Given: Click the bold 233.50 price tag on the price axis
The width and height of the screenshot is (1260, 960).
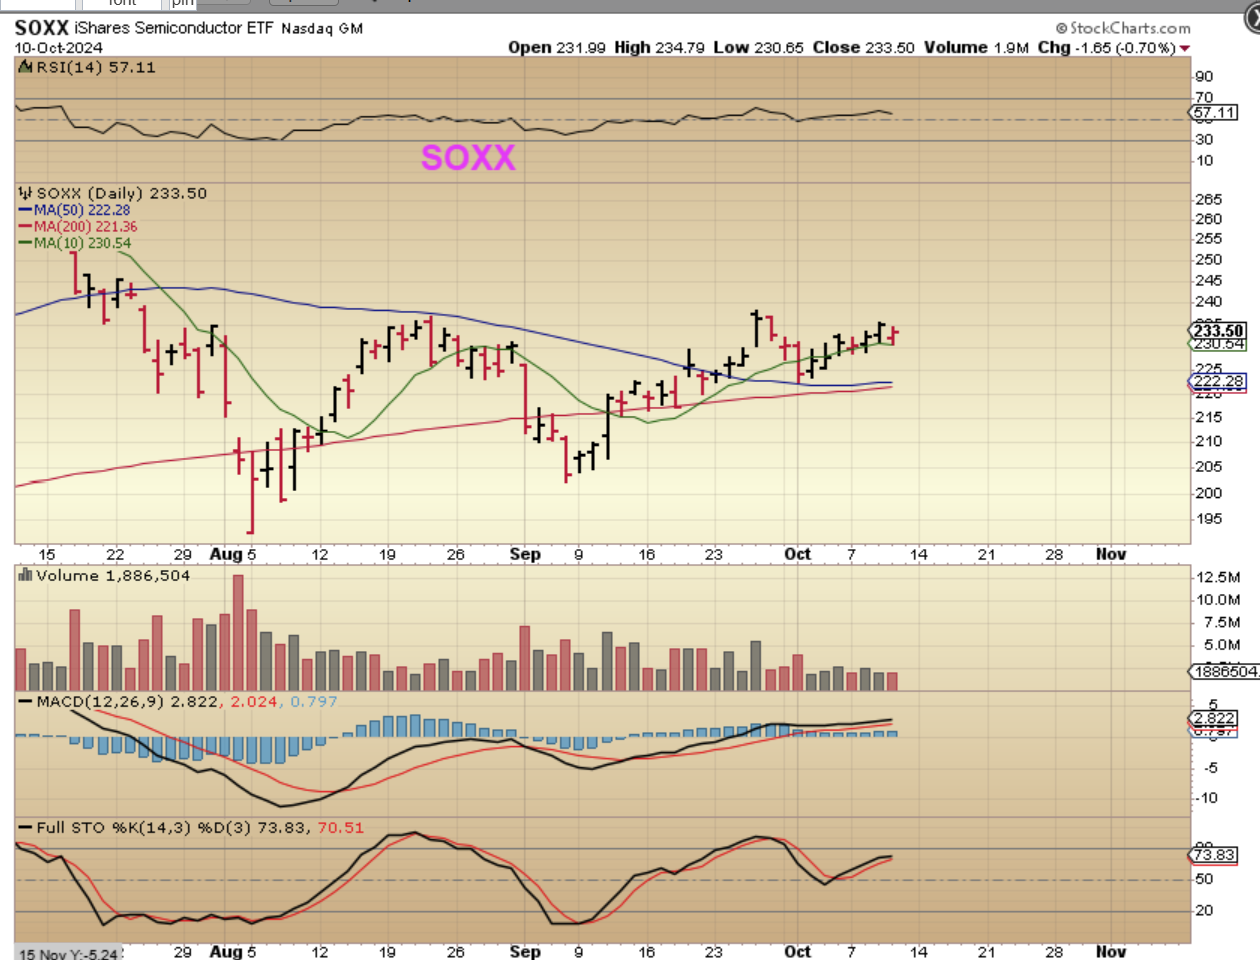Looking at the screenshot, I should pos(1218,331).
